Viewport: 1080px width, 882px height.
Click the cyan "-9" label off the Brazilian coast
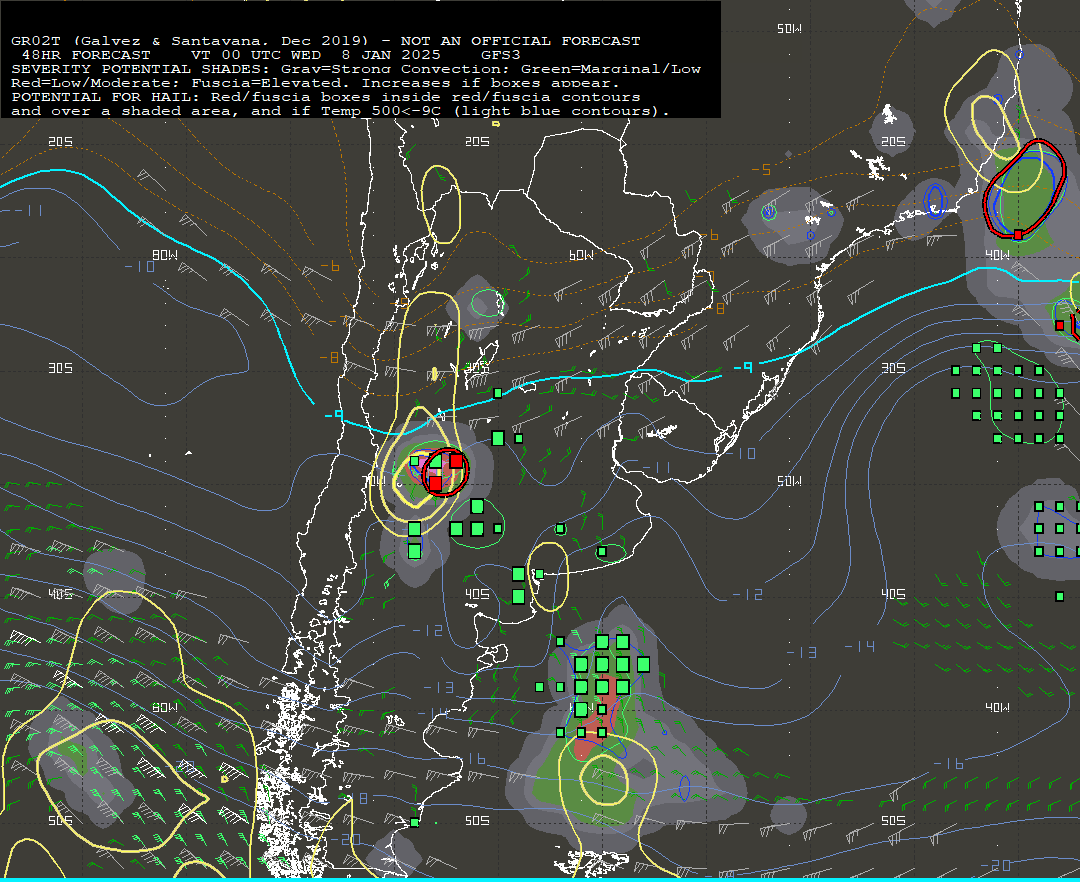(742, 368)
